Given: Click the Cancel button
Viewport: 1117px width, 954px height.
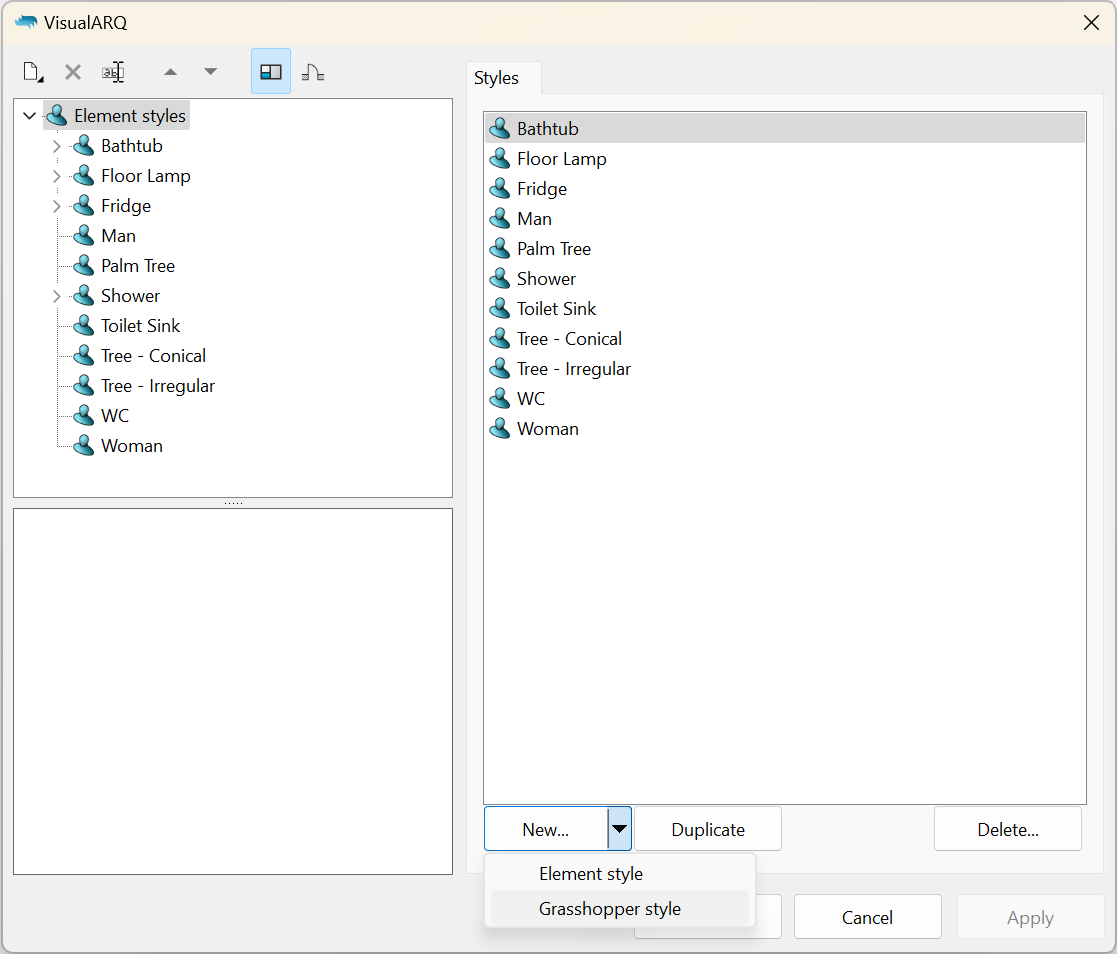Looking at the screenshot, I should [x=868, y=917].
